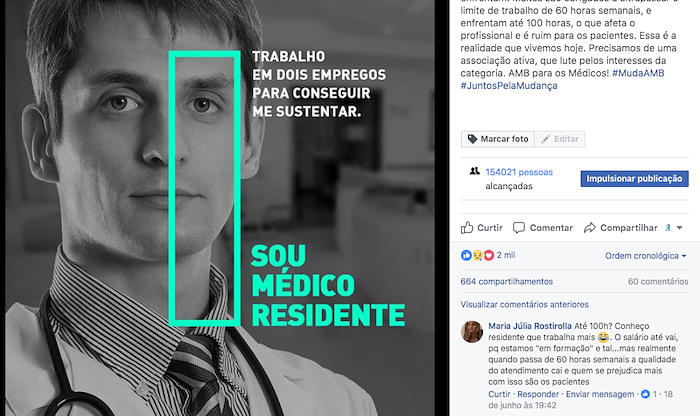Expand Visualizar comentários anteriores
Image resolution: width=700 pixels, height=416 pixels.
pos(525,304)
